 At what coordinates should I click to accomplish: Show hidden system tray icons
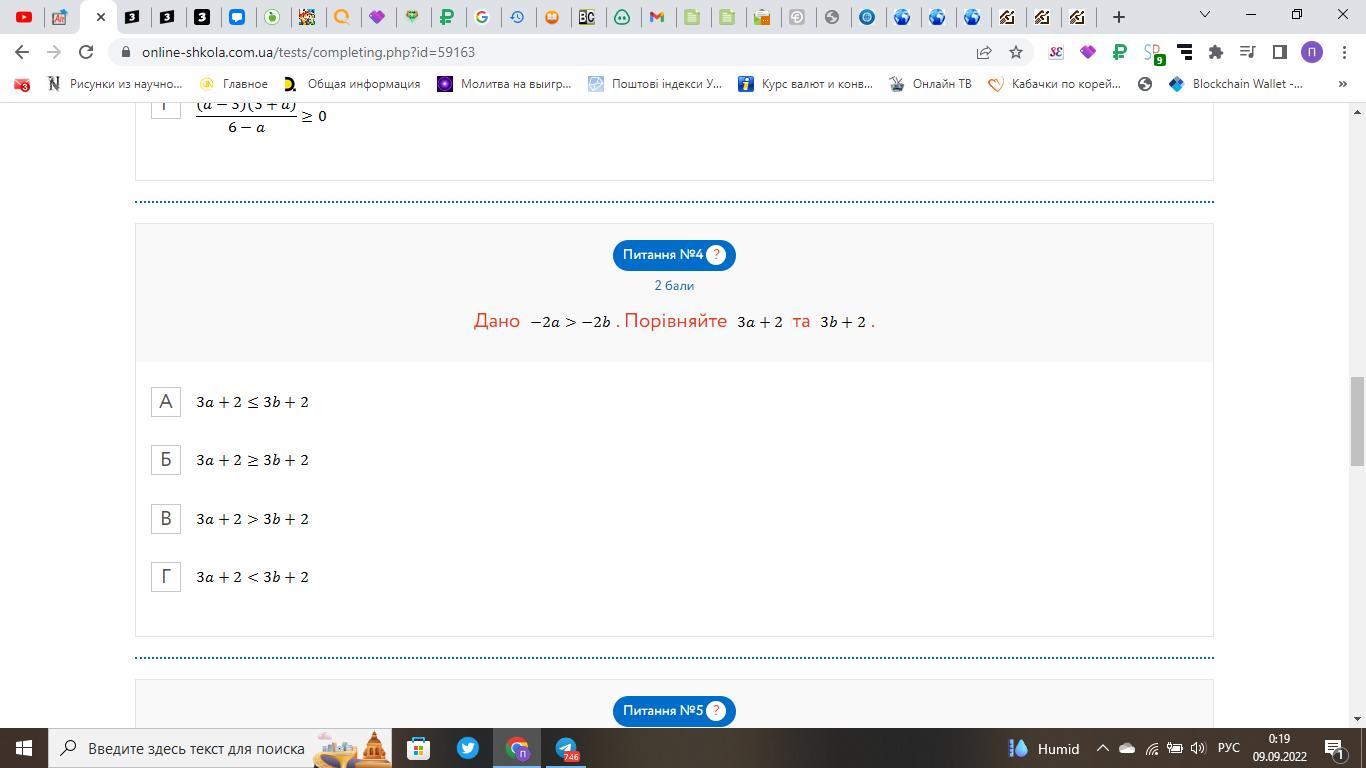1103,748
